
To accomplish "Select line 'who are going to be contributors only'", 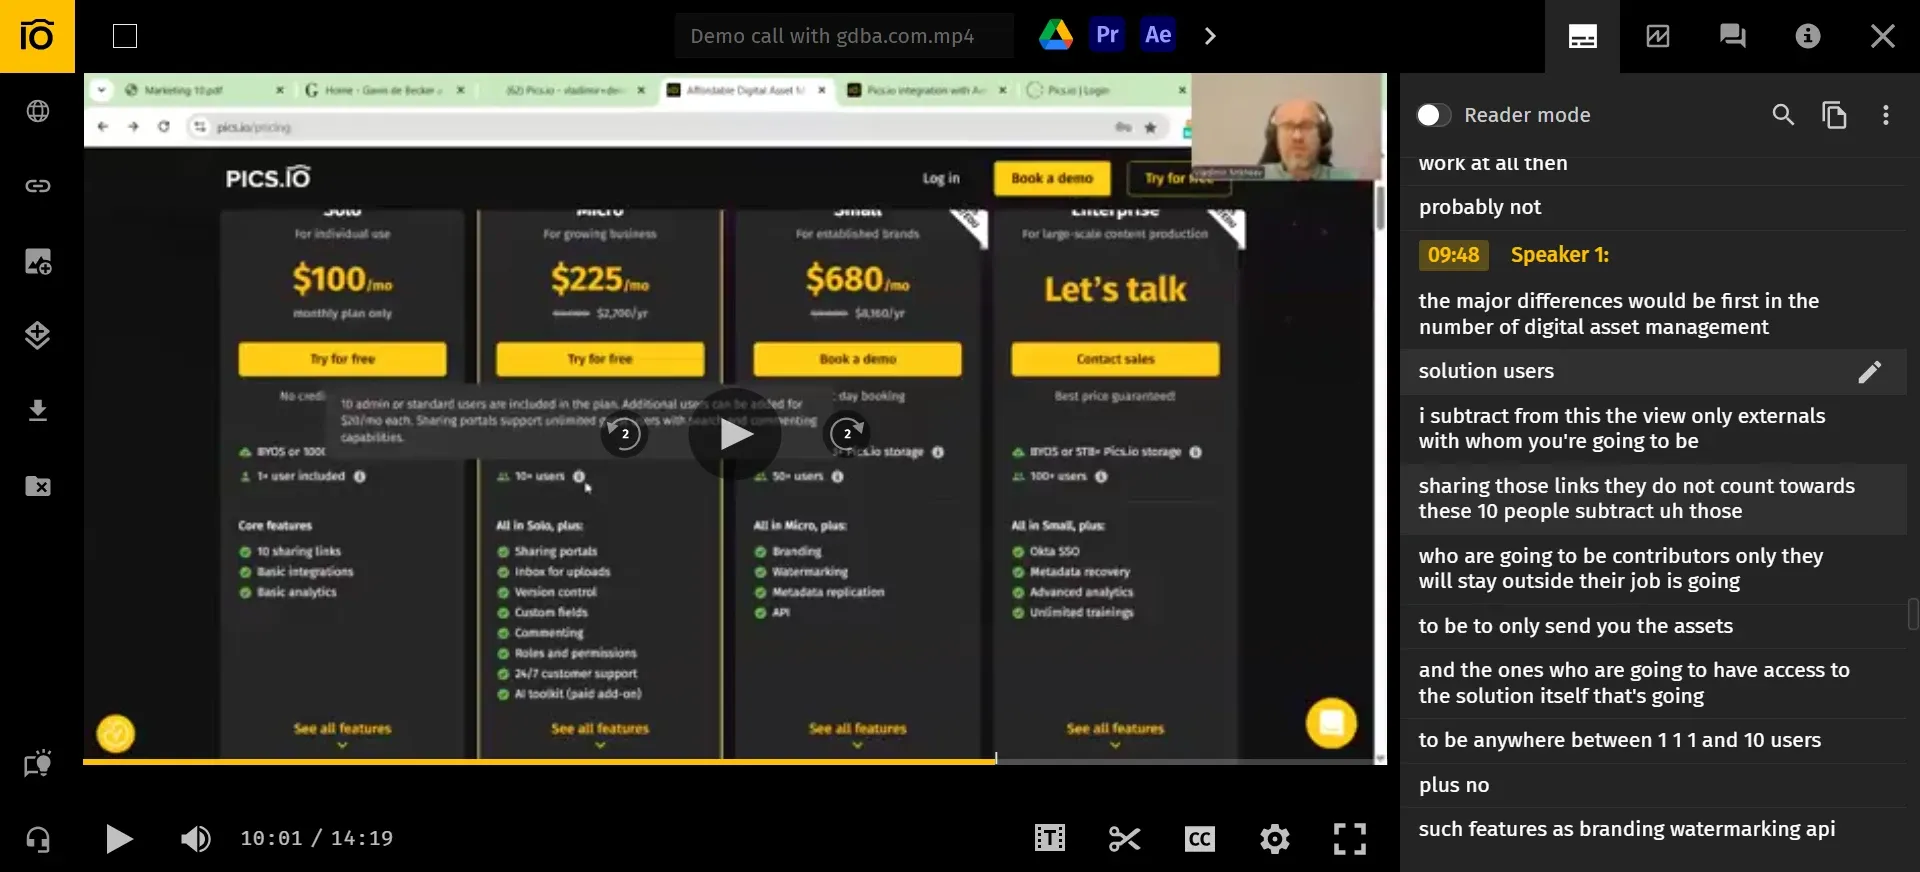I will 1620,568.
